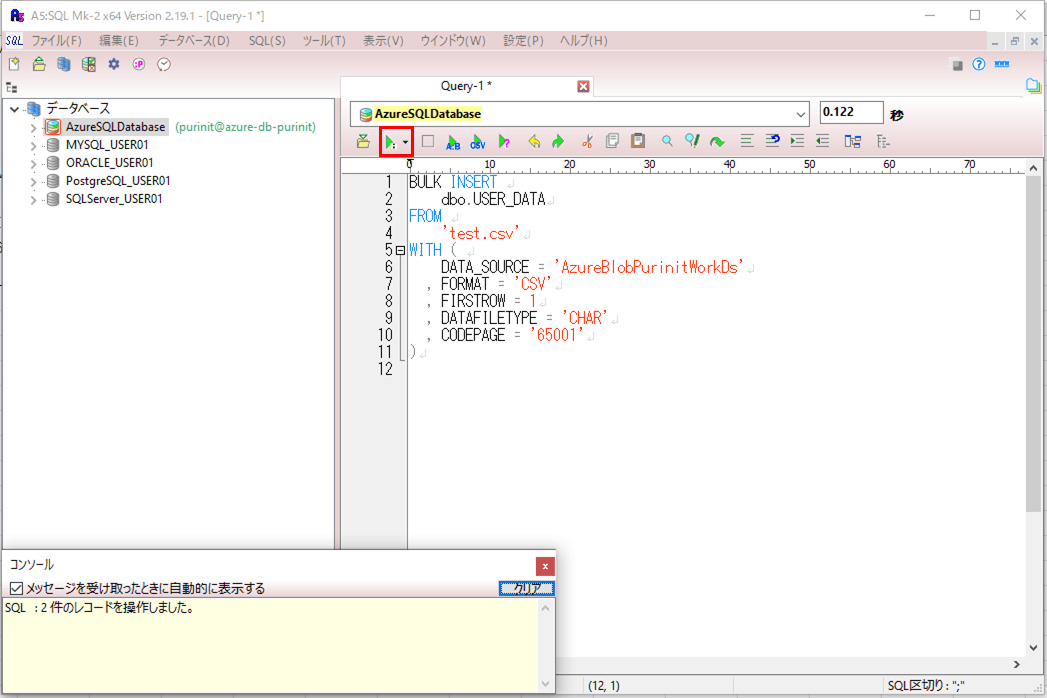Open the ツール(T) menu
This screenshot has height=698, width=1047.
pyautogui.click(x=324, y=41)
